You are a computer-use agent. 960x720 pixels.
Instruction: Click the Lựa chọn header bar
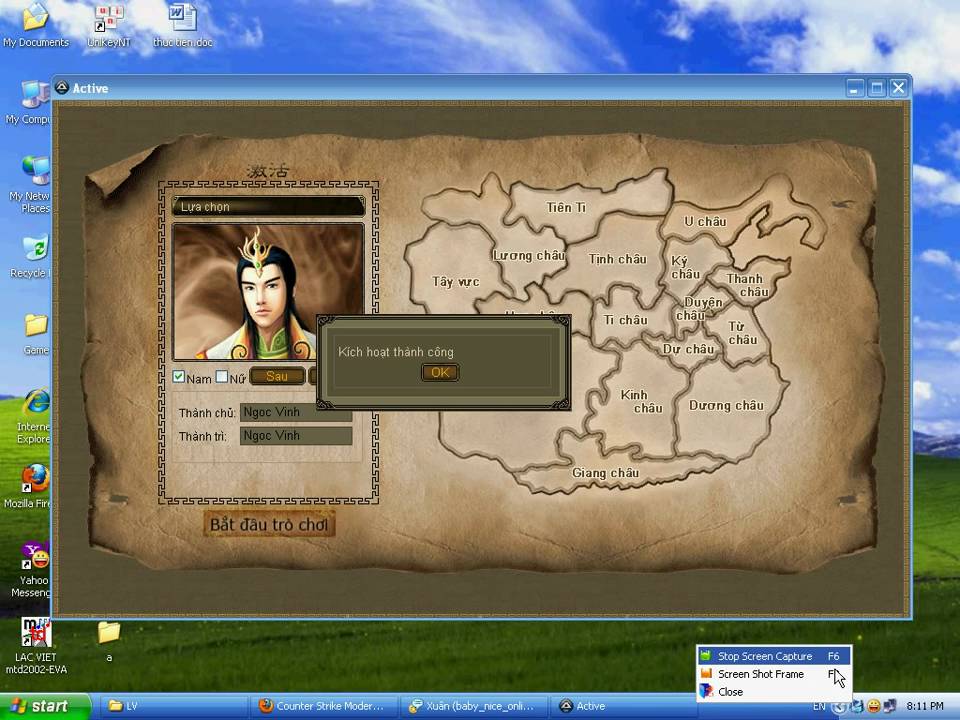(x=268, y=207)
